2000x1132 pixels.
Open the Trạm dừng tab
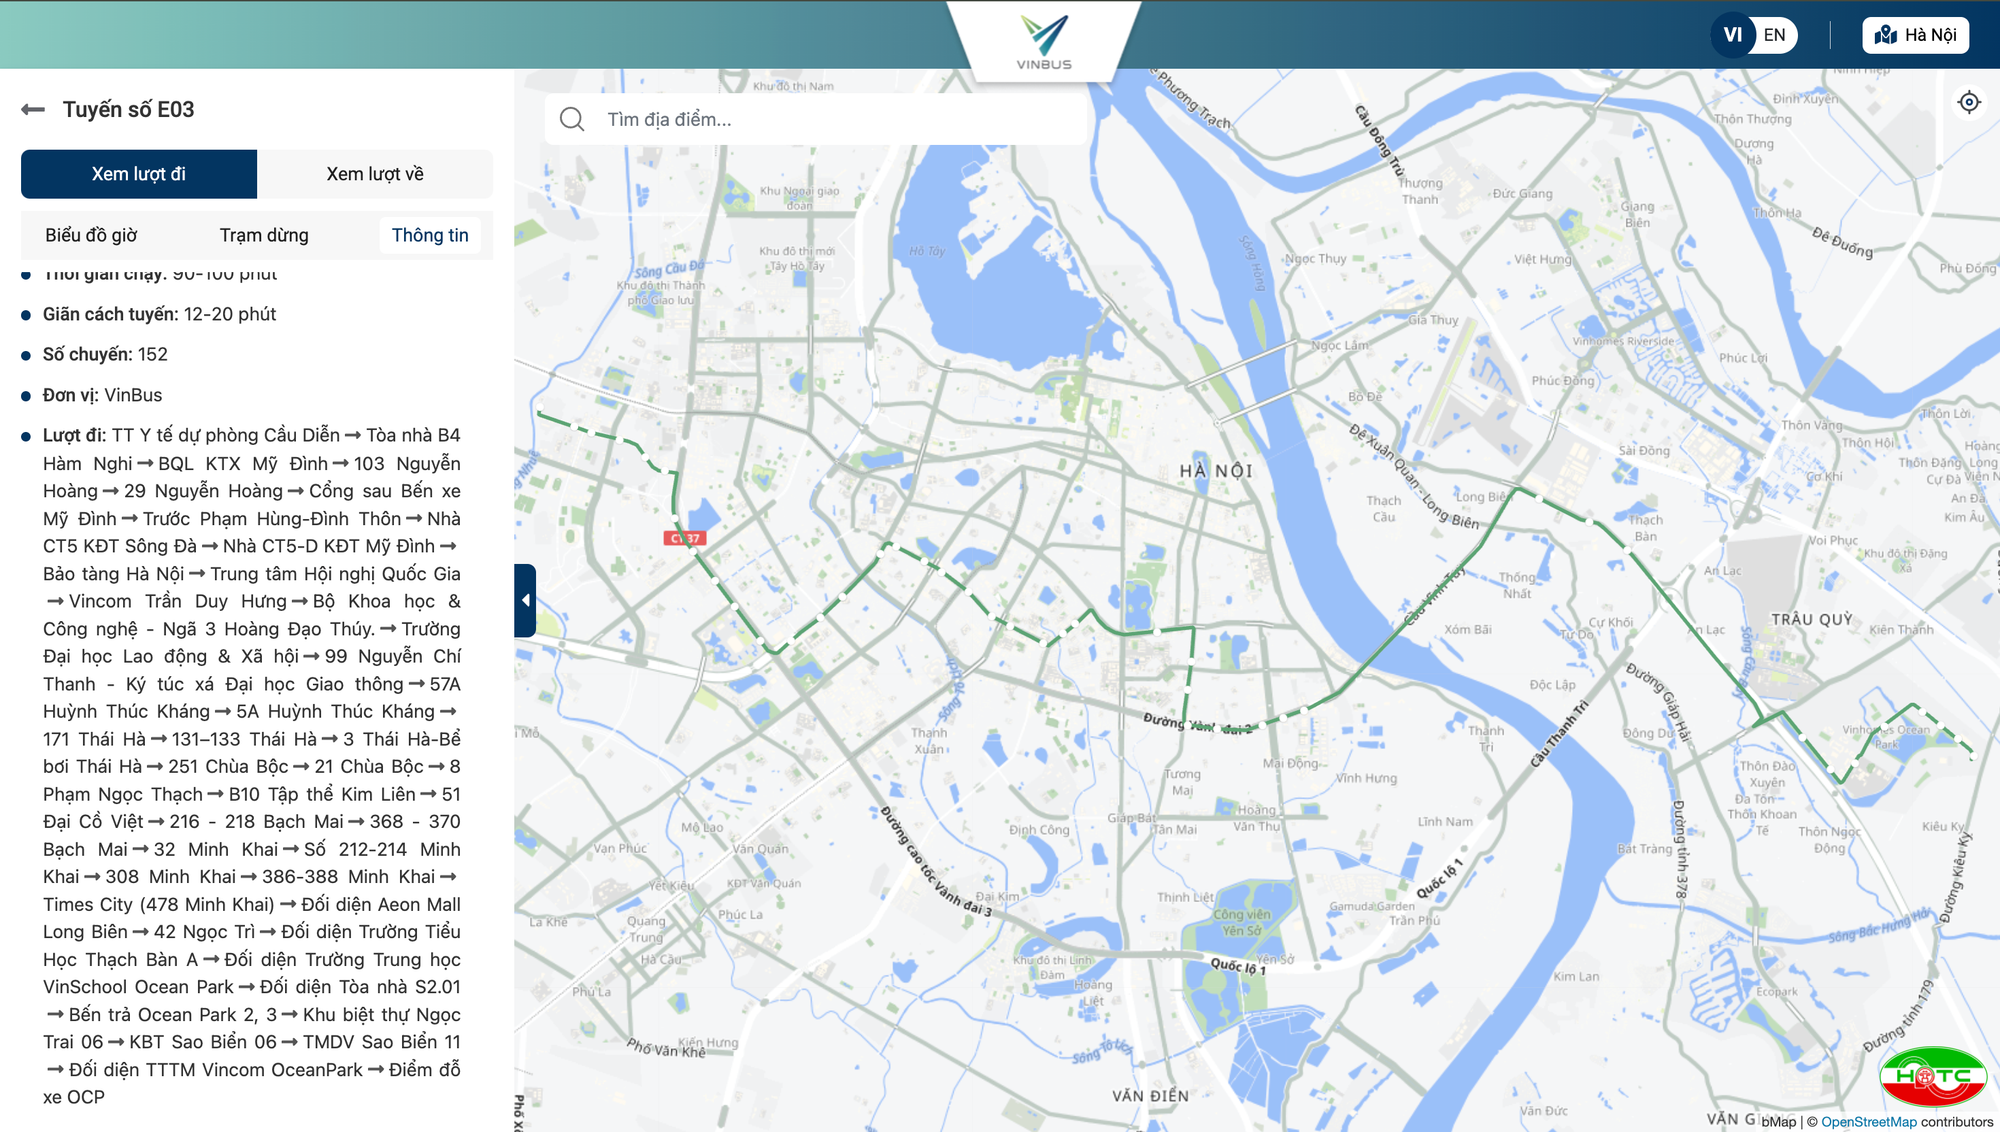pos(264,235)
